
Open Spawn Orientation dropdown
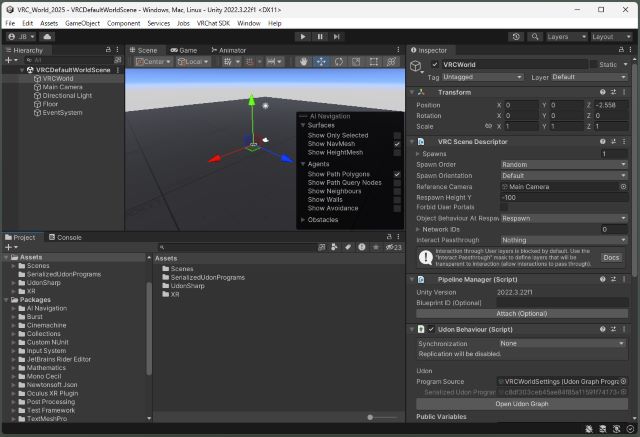[x=564, y=175]
